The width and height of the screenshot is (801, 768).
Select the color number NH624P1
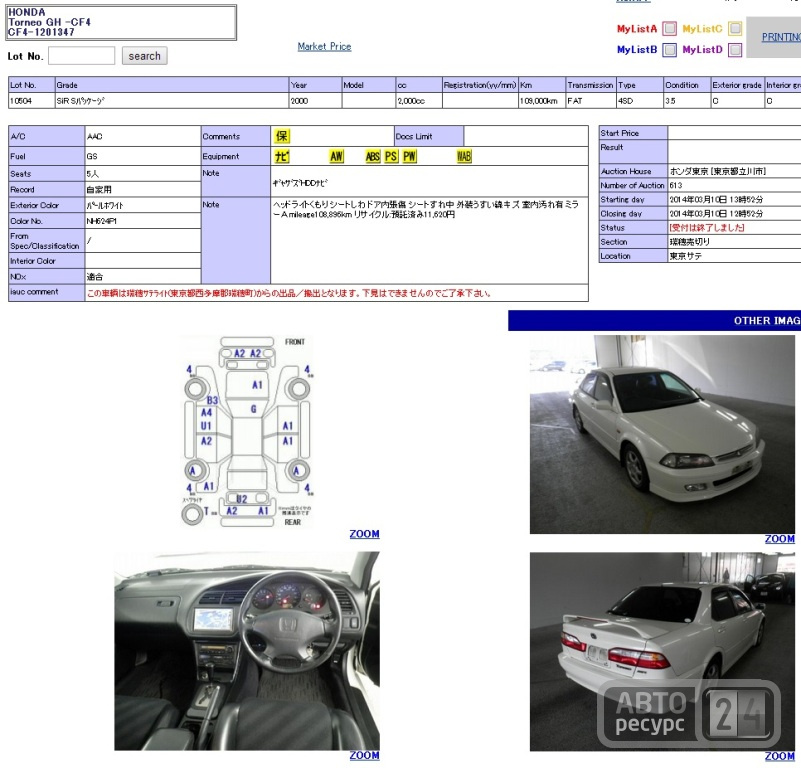point(102,221)
